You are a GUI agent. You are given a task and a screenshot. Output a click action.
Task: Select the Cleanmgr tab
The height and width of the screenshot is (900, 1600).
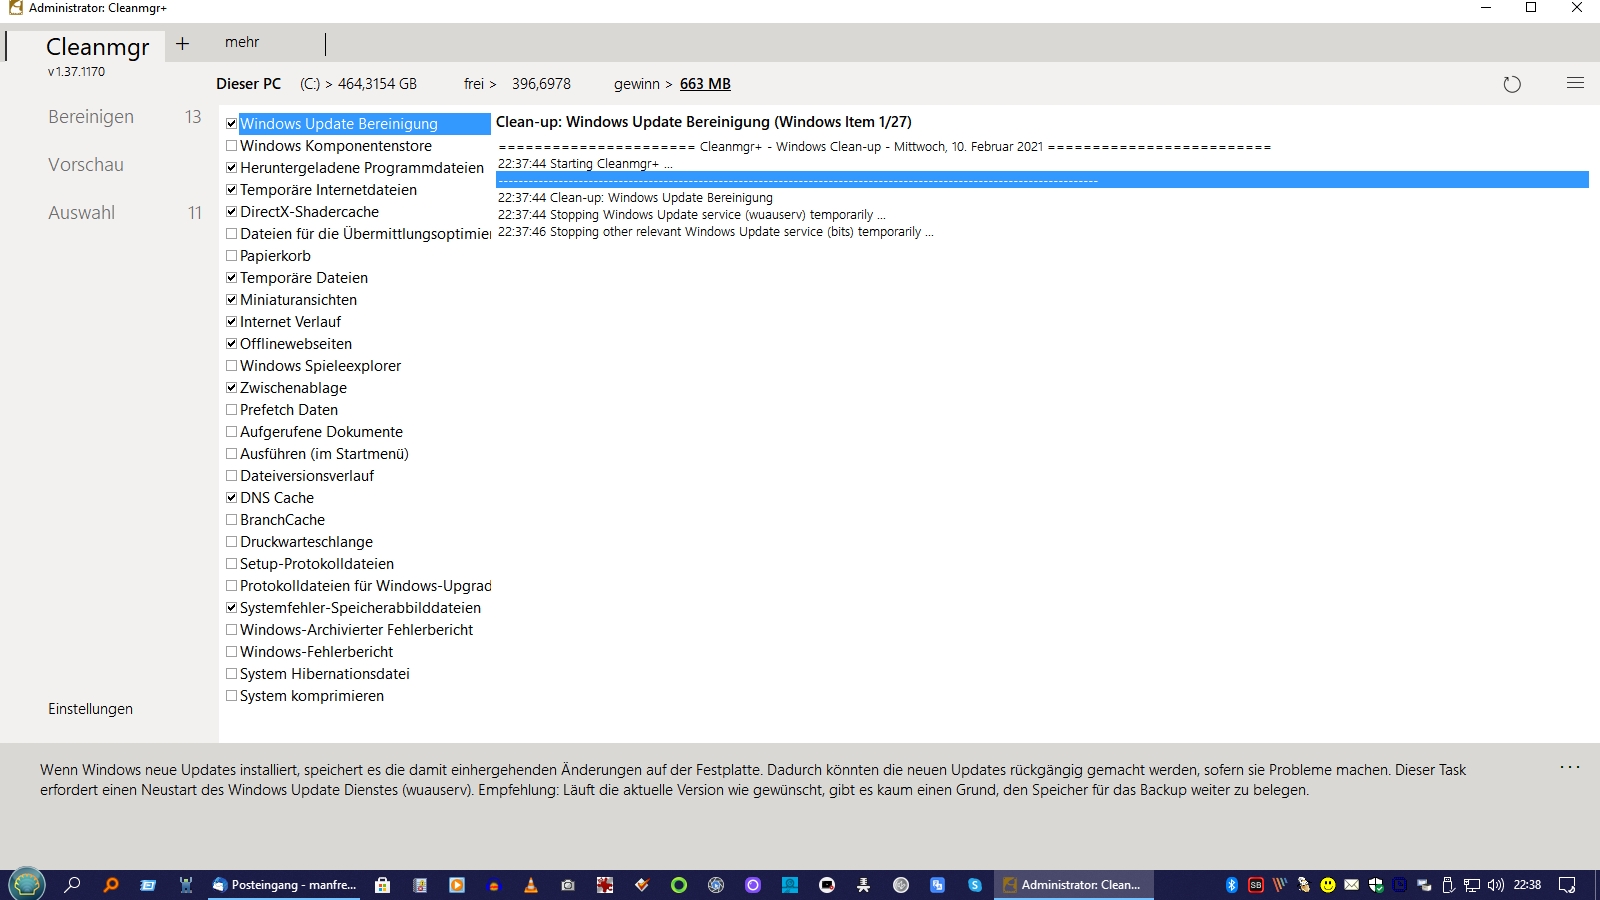click(97, 47)
